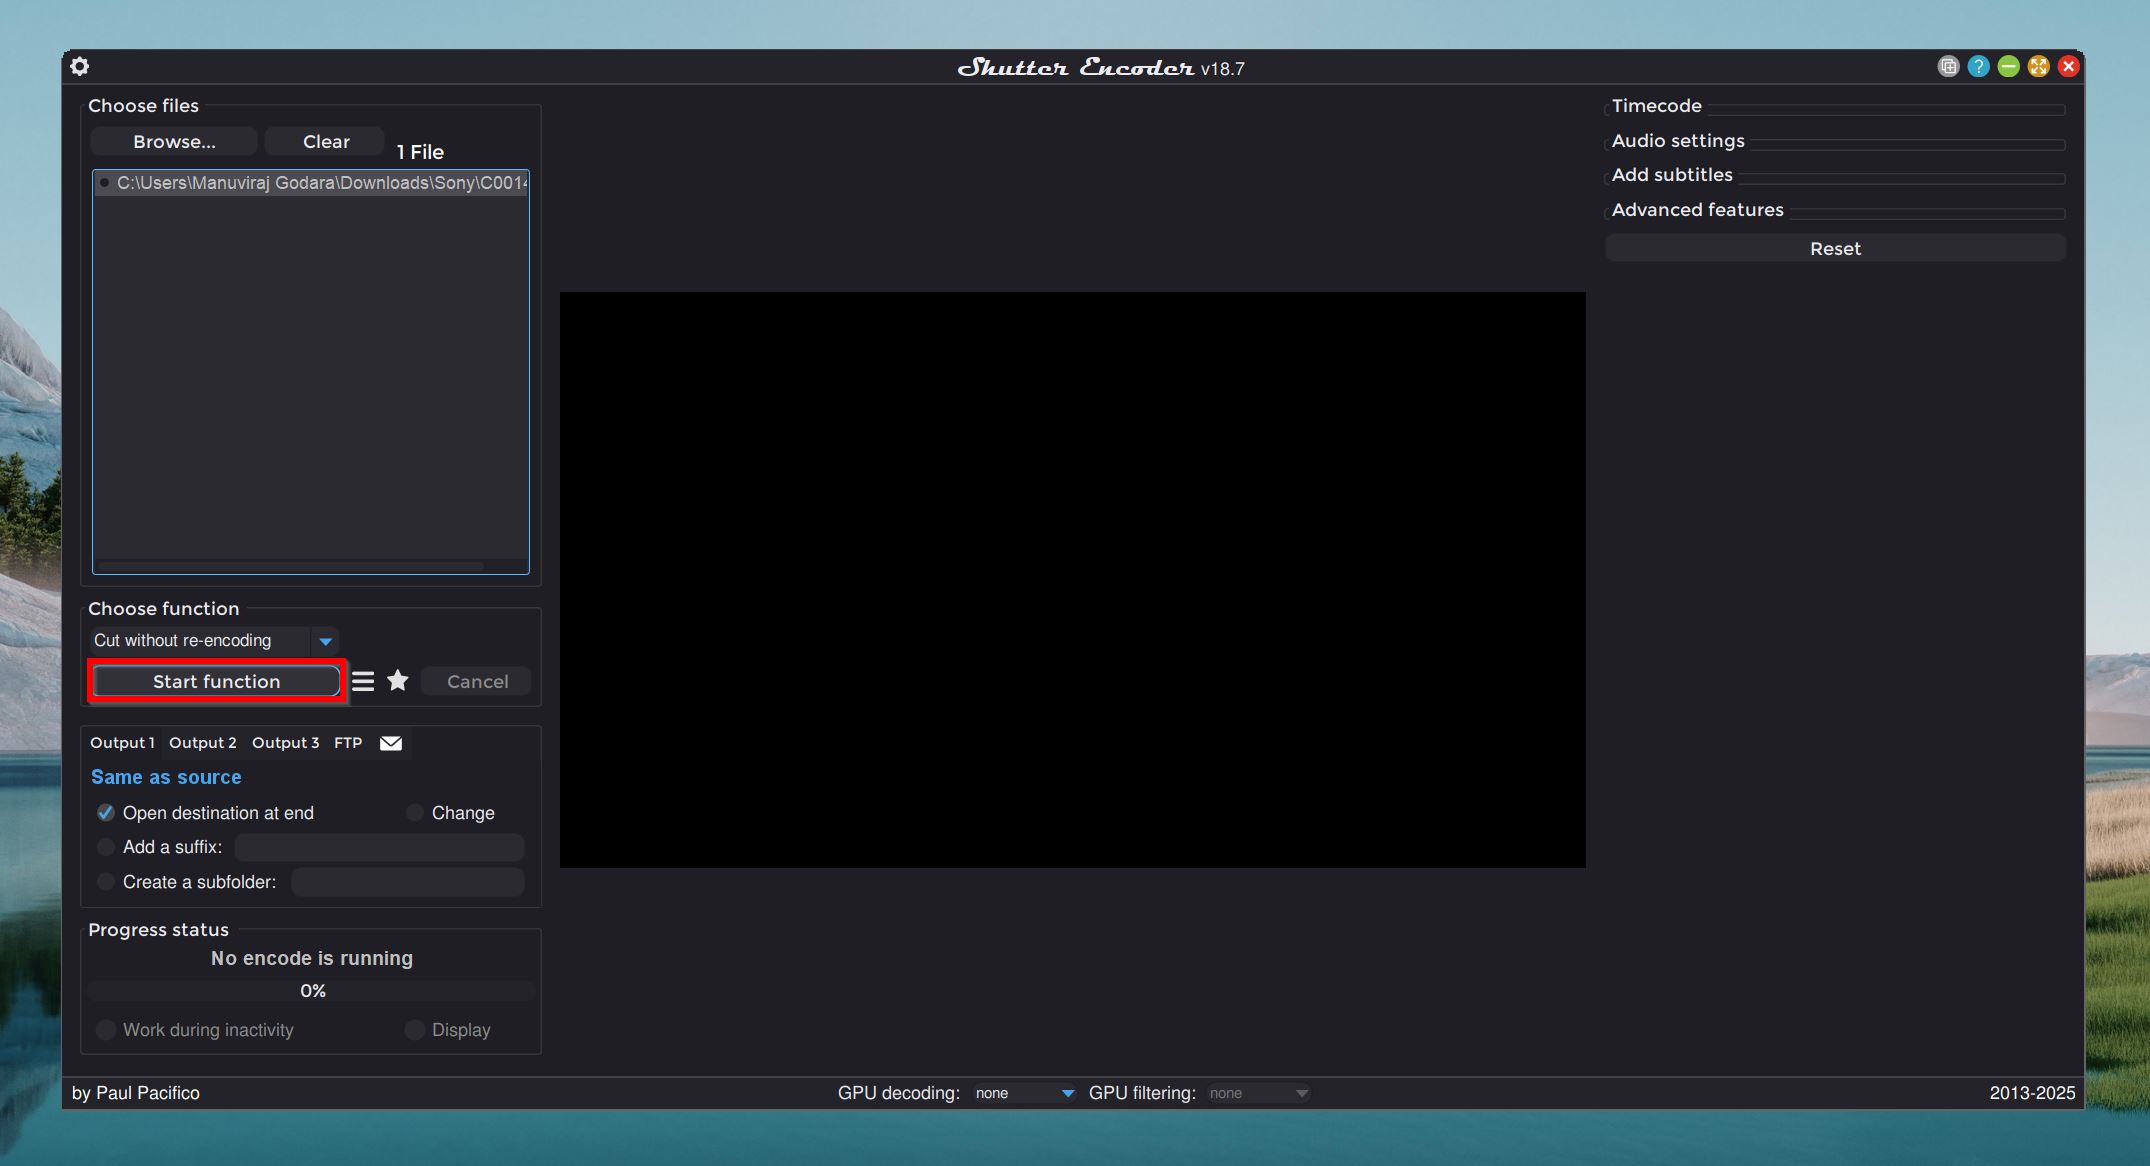
Task: Click the star/favorite icon next to Start function
Action: [x=398, y=679]
